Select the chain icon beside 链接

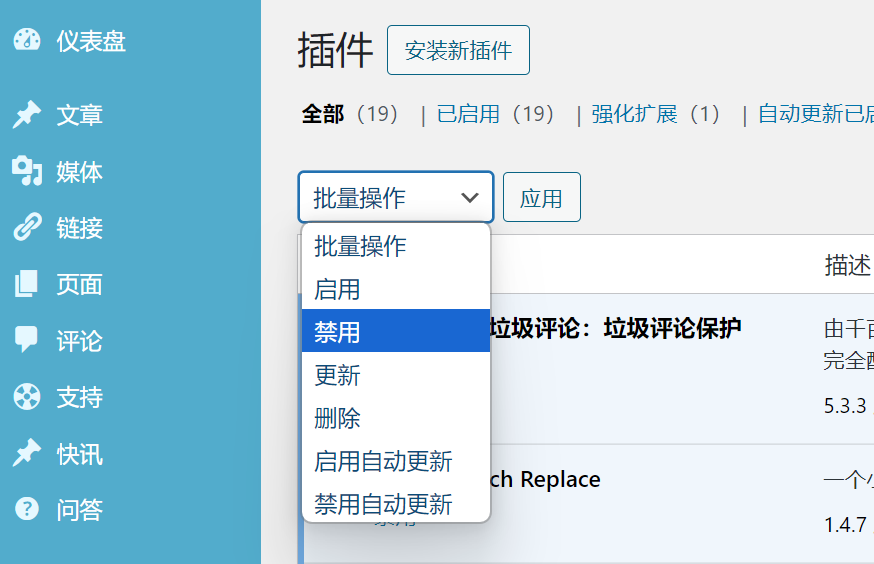(x=27, y=228)
